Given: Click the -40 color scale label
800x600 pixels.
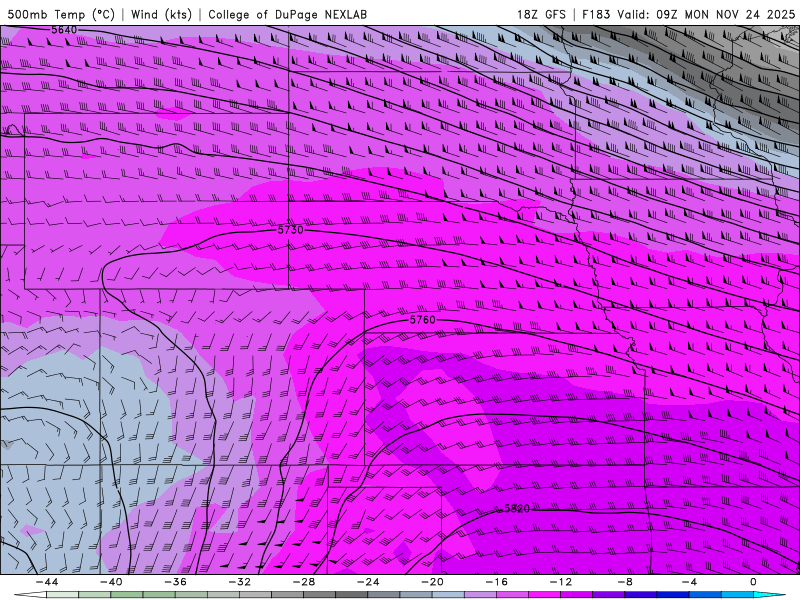Looking at the screenshot, I should point(111,582).
